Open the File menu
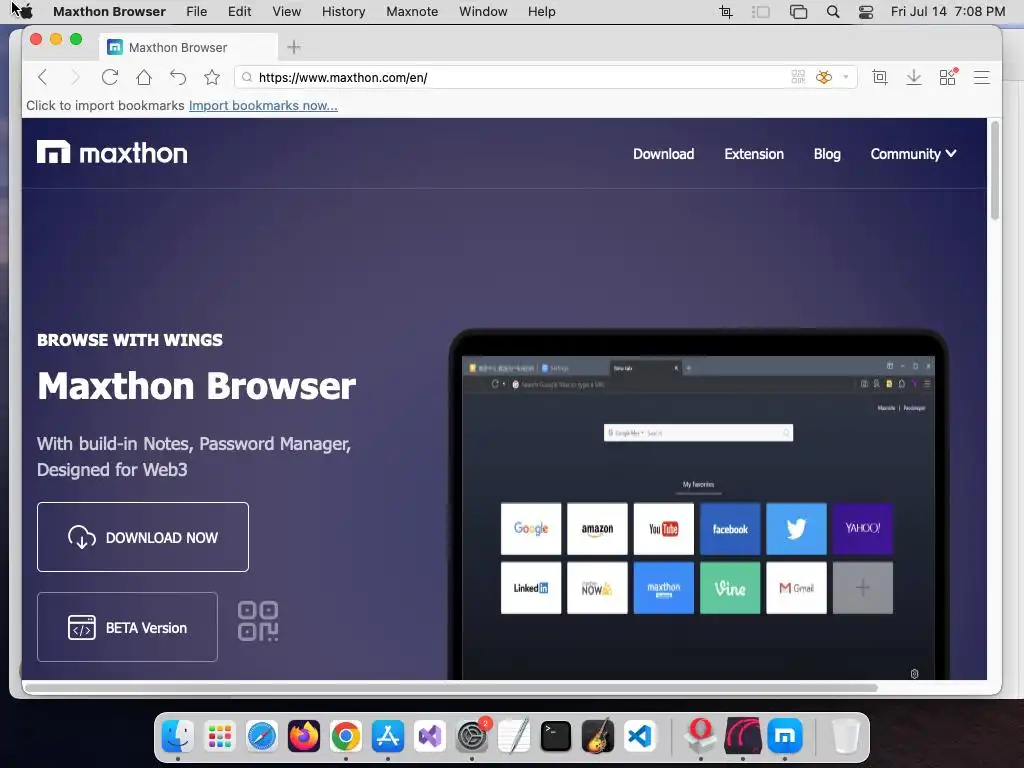 (197, 12)
